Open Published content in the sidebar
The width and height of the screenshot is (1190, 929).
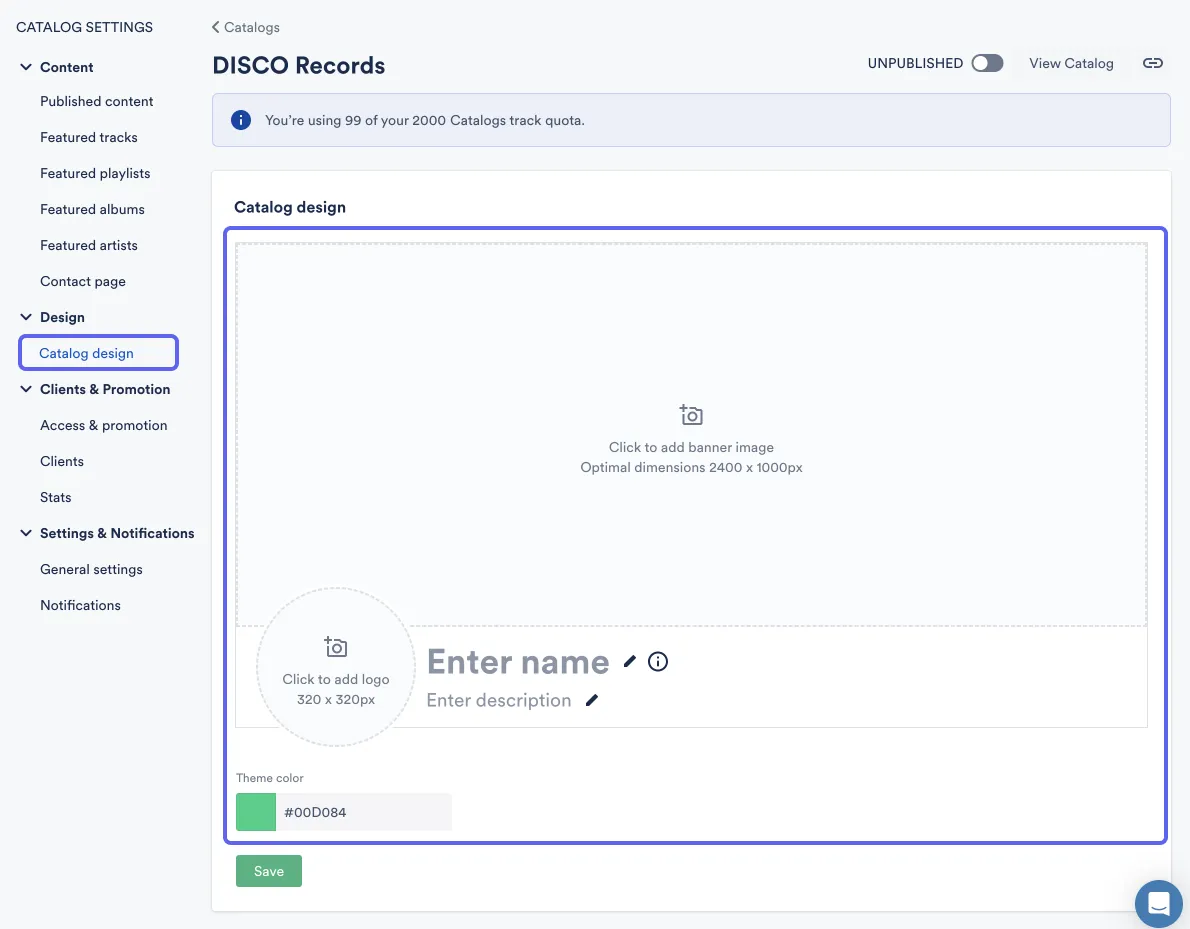coord(96,101)
